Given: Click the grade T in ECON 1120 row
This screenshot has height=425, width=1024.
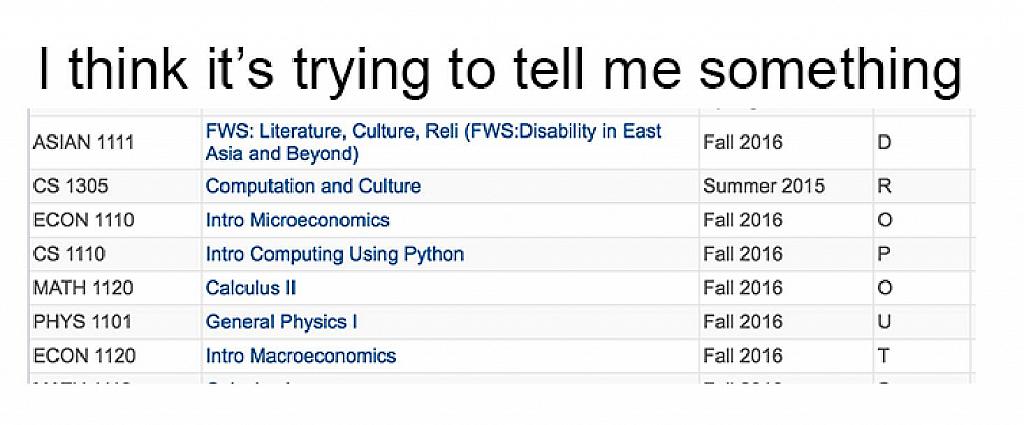Looking at the screenshot, I should [884, 356].
